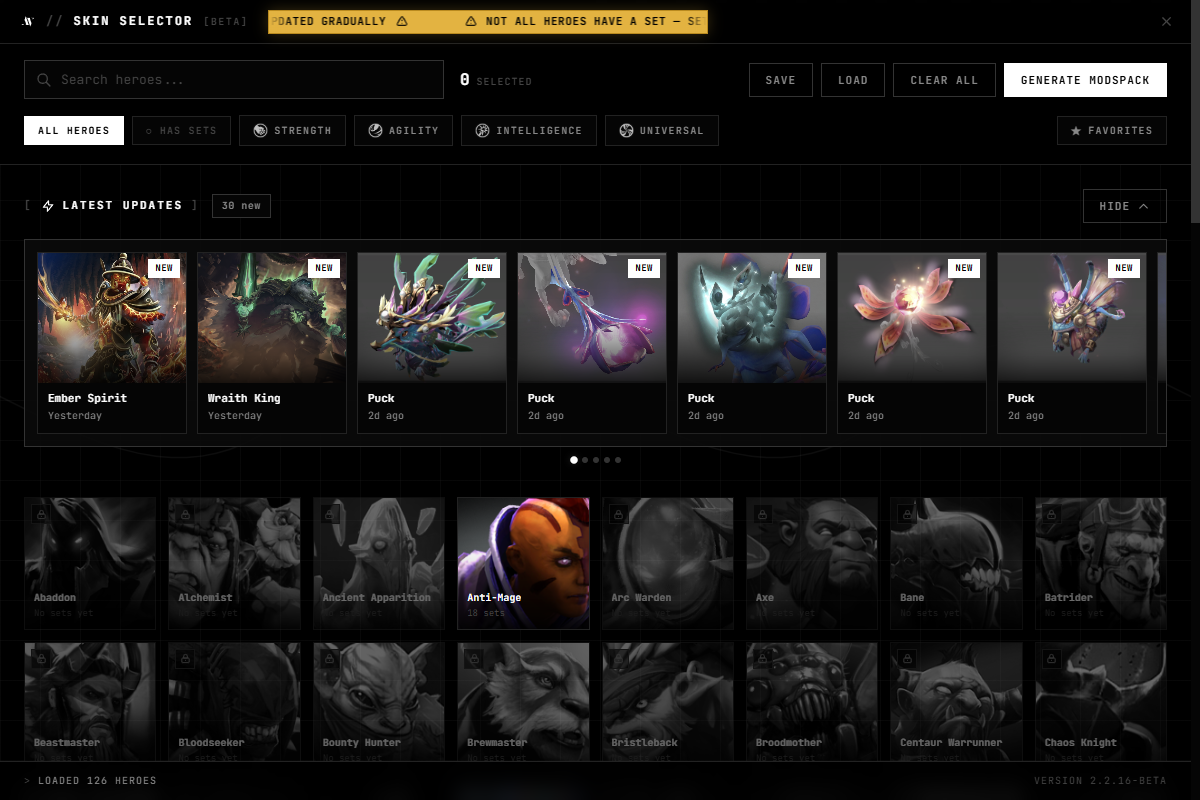Go to second carousel page dot
The image size is (1200, 800).
coord(585,460)
